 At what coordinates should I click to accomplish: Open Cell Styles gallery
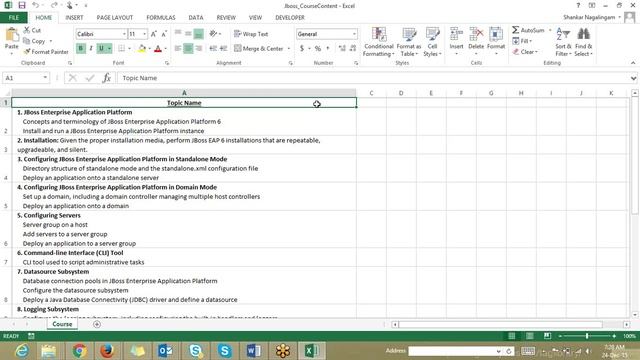tap(432, 42)
